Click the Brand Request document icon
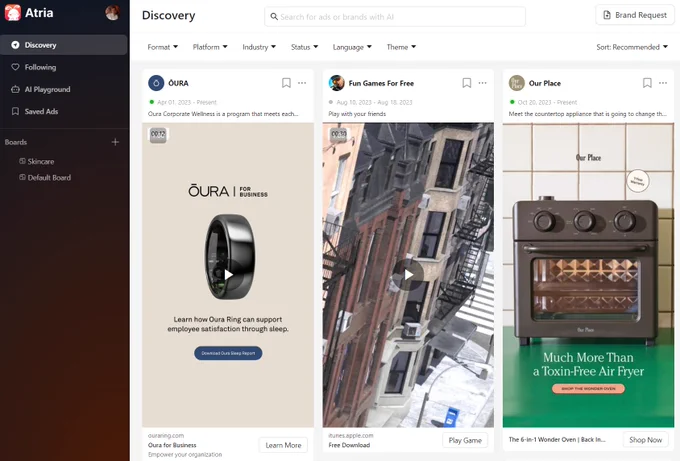This screenshot has width=680, height=461. coord(607,15)
